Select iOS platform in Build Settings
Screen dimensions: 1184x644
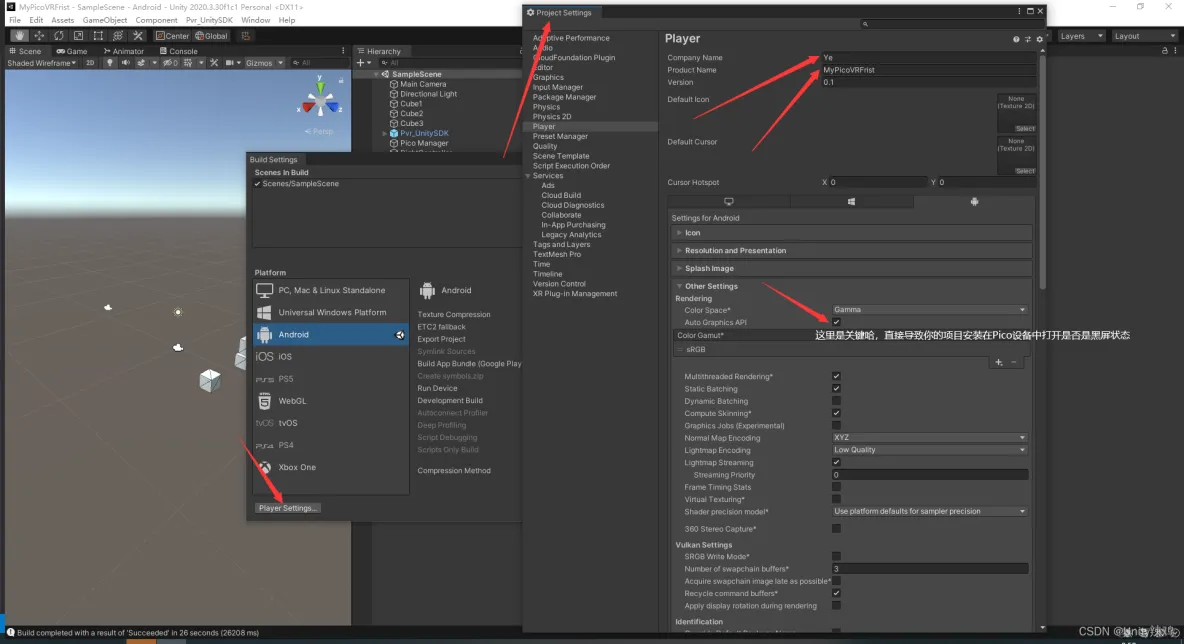pyautogui.click(x=331, y=356)
